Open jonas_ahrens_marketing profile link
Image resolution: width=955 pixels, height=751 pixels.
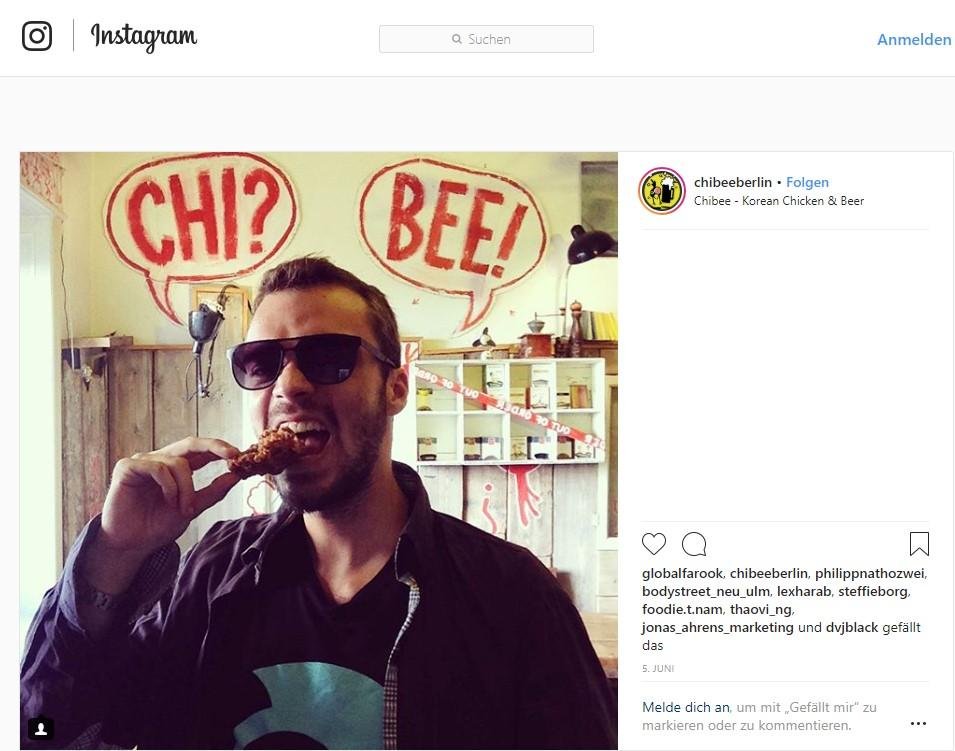pos(718,627)
